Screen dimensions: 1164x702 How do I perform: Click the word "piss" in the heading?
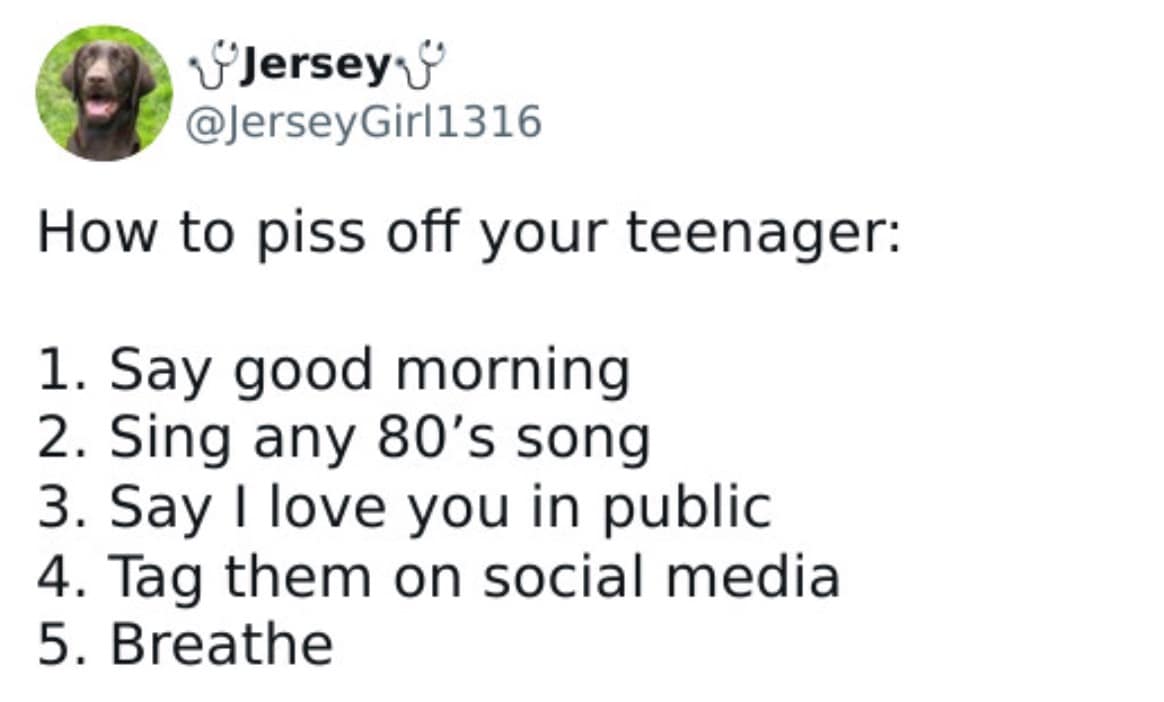point(299,234)
